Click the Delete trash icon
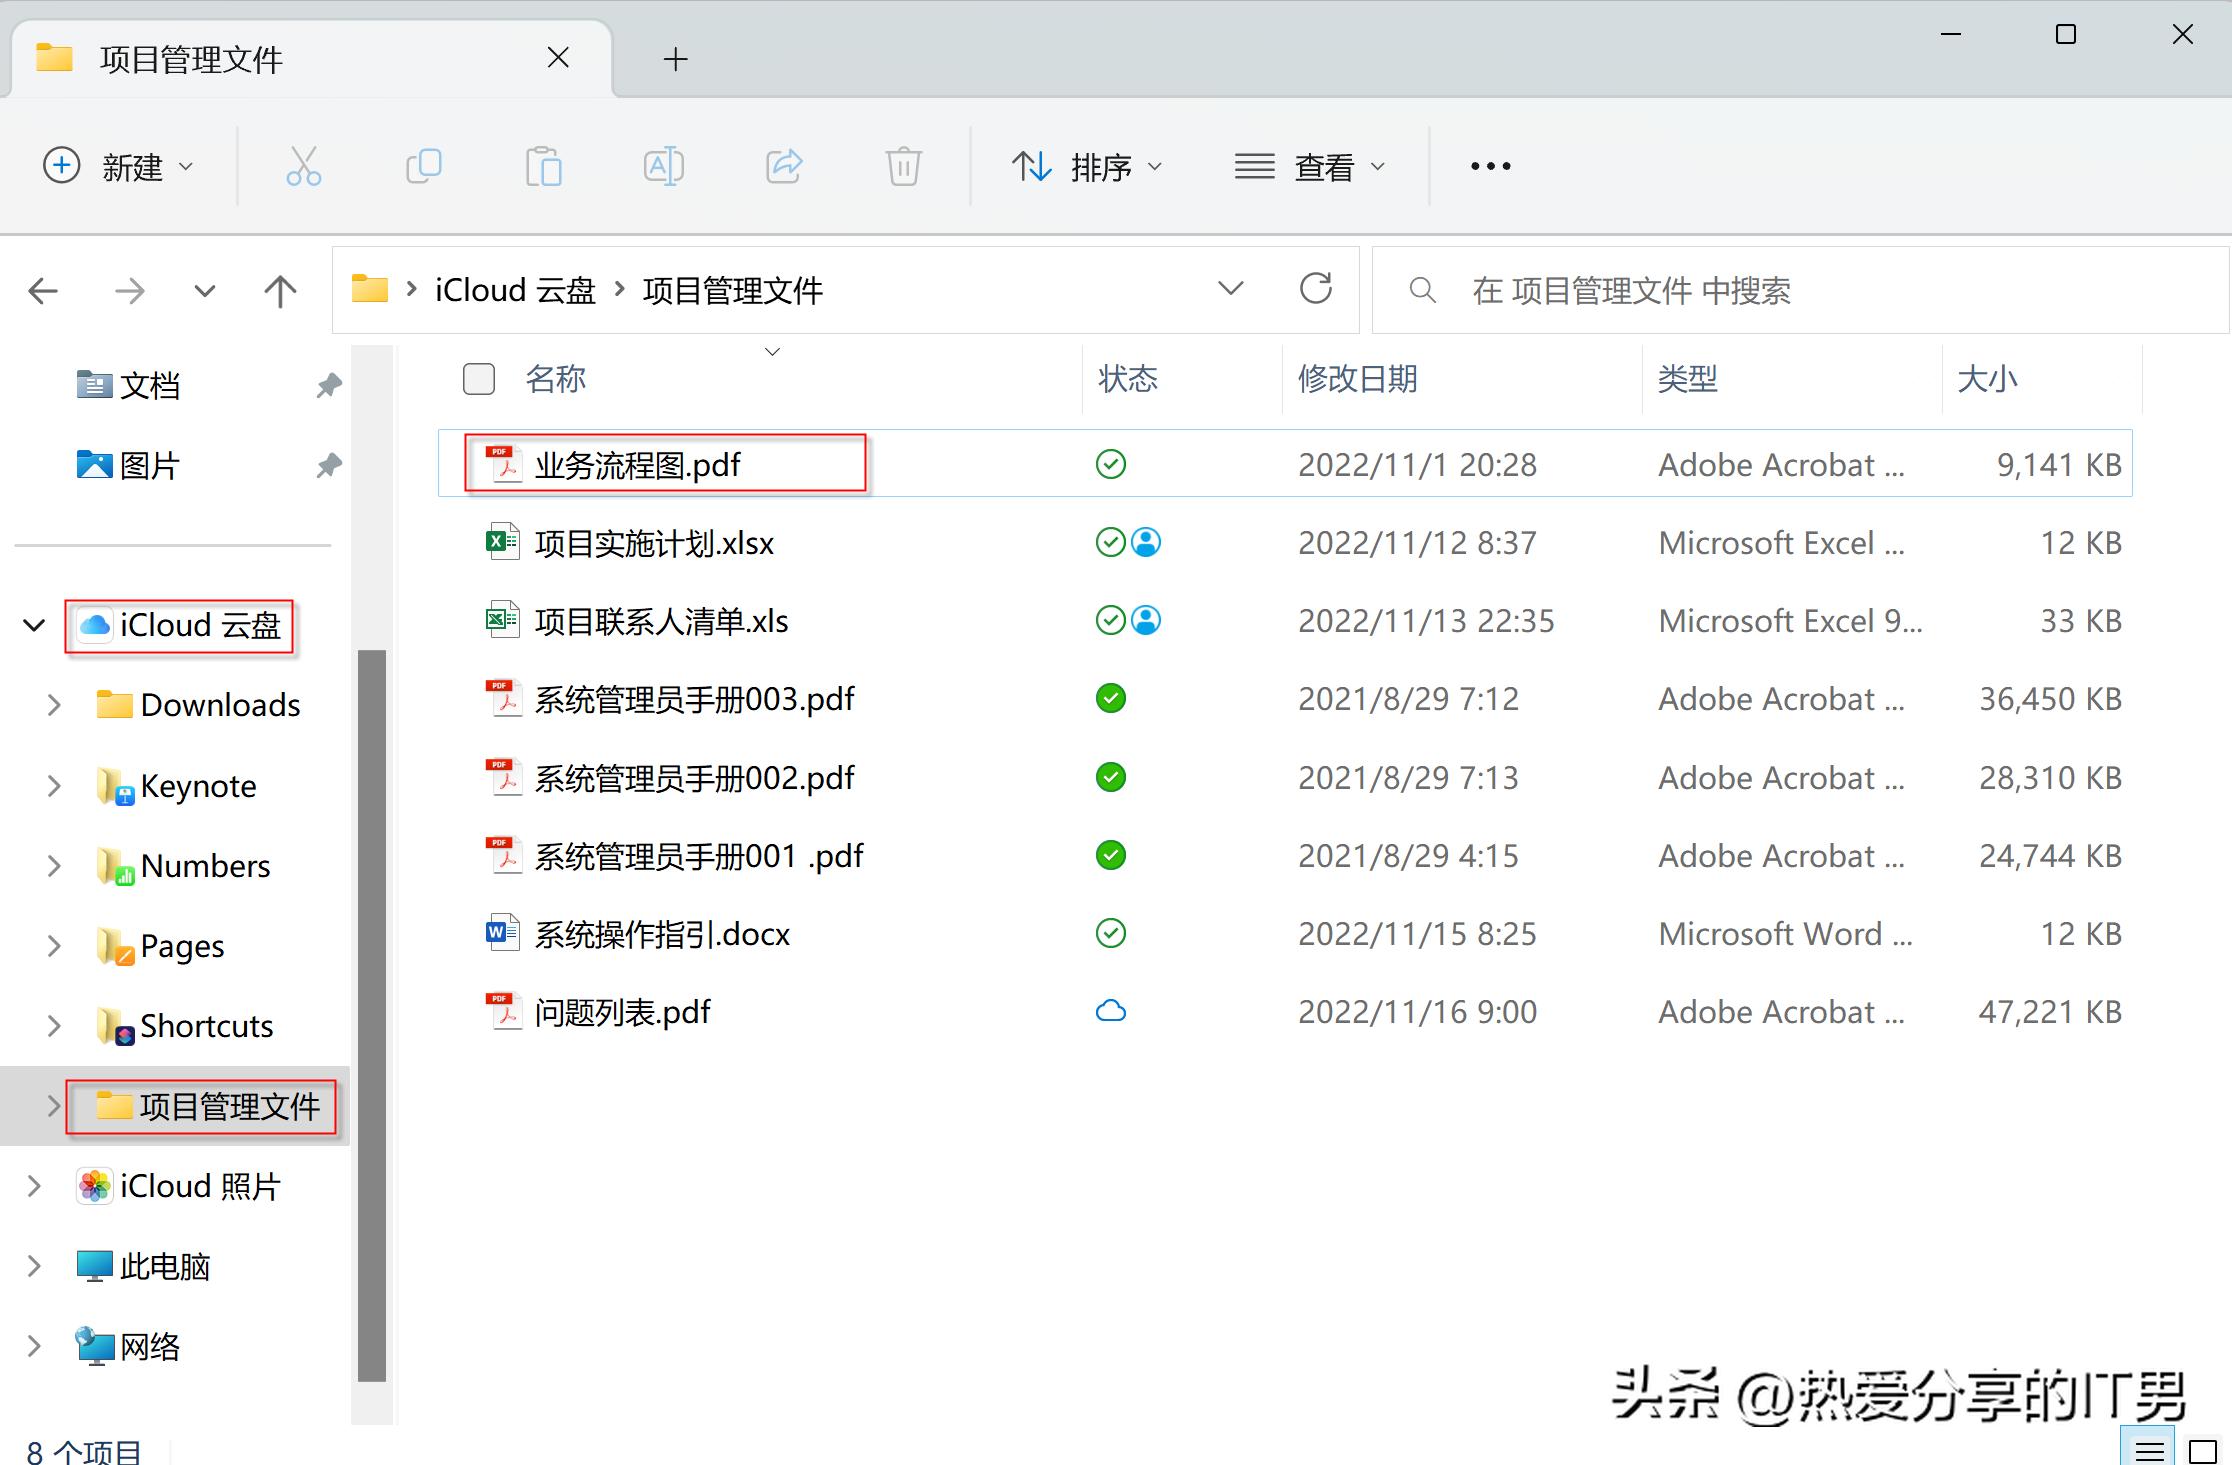 (x=903, y=166)
